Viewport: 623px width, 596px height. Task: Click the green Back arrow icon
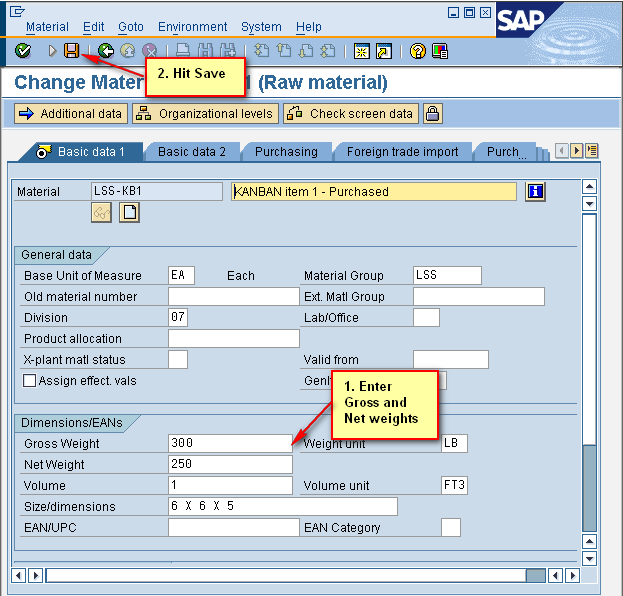pyautogui.click(x=106, y=51)
